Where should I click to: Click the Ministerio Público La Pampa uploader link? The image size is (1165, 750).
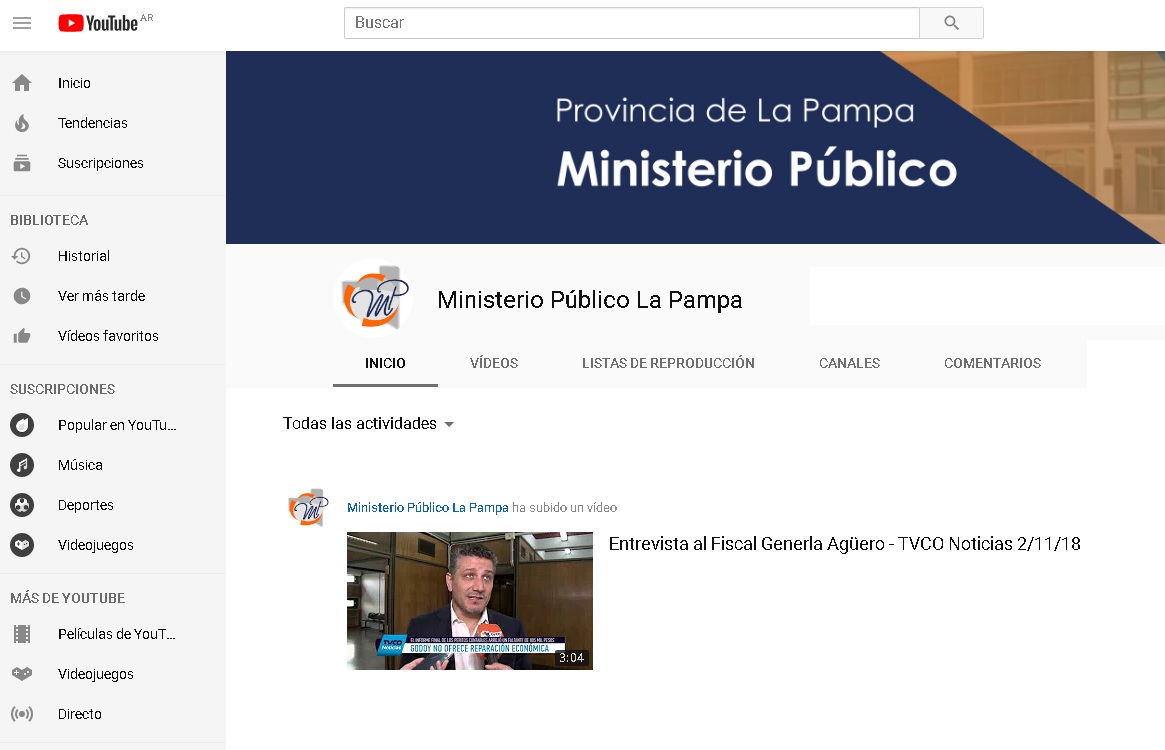click(427, 508)
